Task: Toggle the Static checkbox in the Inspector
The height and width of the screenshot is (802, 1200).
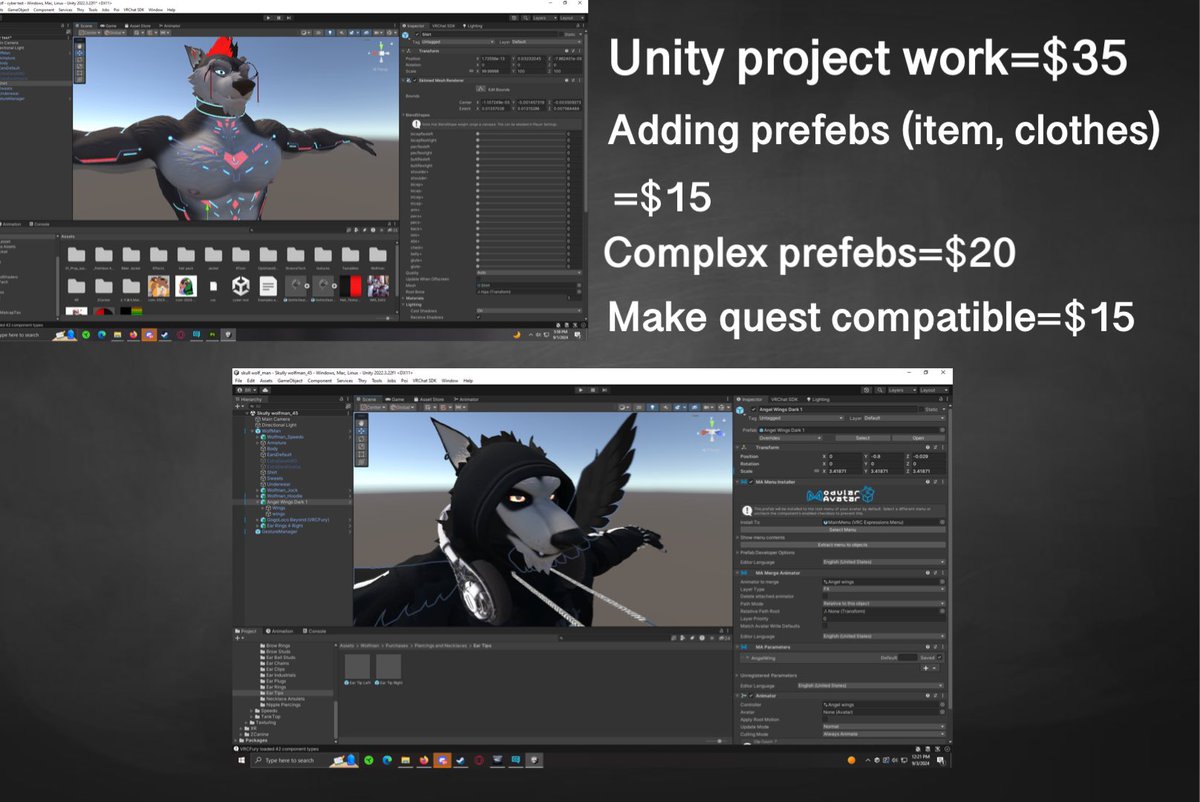Action: (921, 409)
